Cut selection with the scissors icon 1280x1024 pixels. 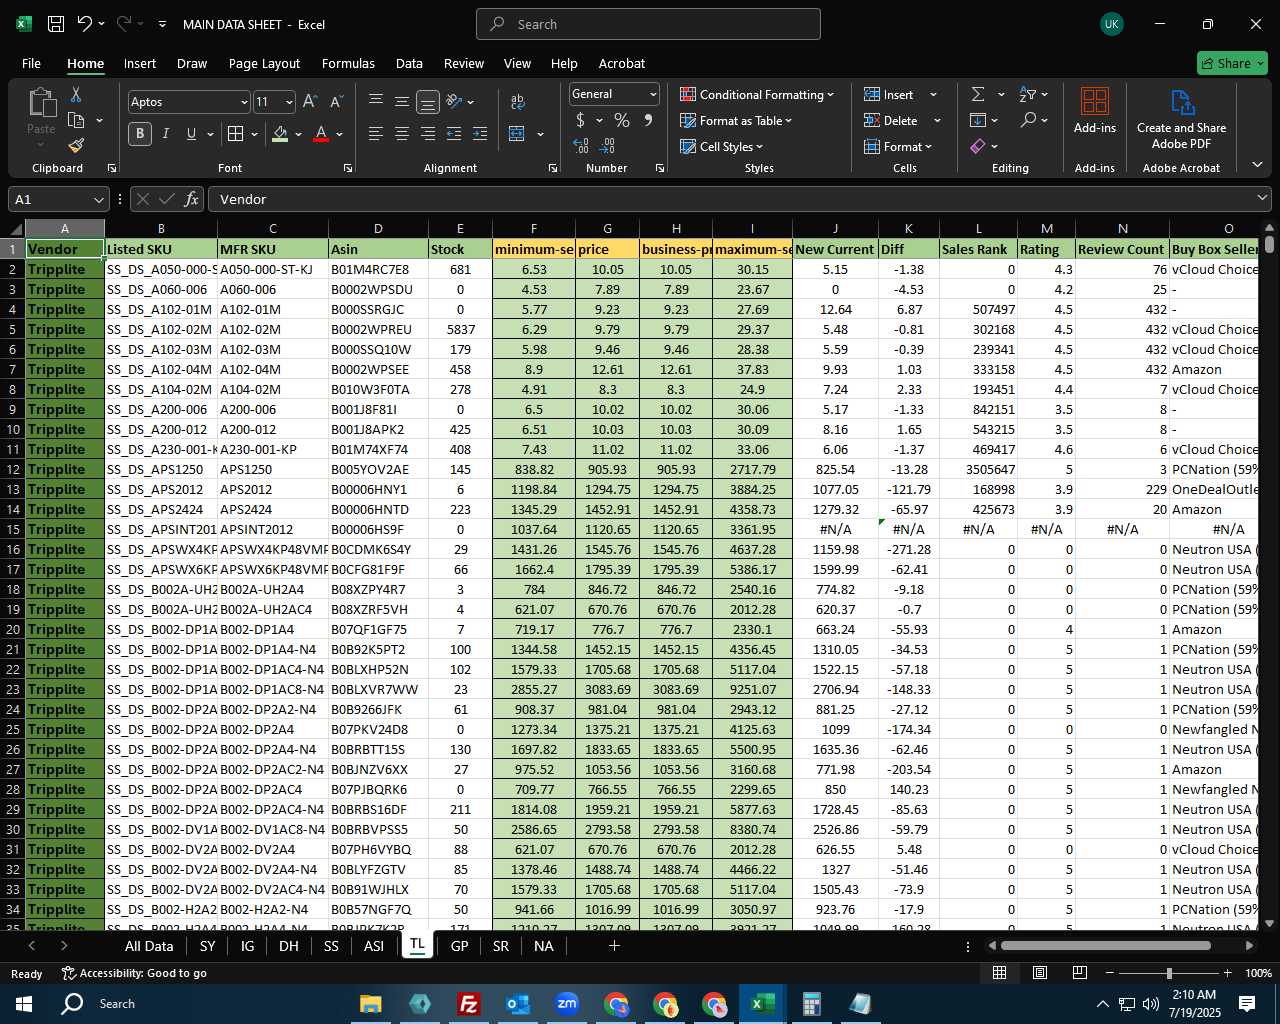[75, 94]
